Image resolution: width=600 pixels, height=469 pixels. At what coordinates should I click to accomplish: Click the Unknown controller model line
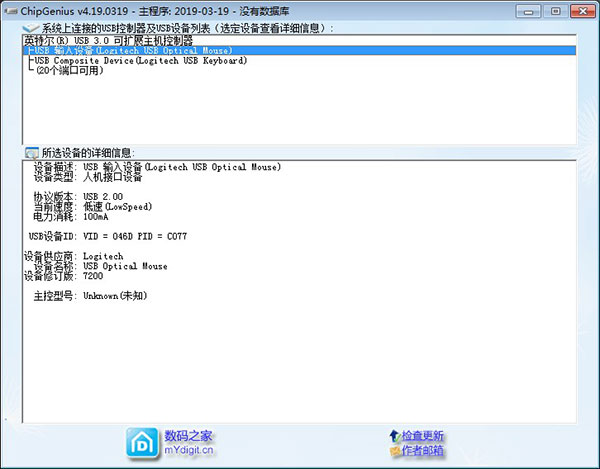(x=90, y=296)
